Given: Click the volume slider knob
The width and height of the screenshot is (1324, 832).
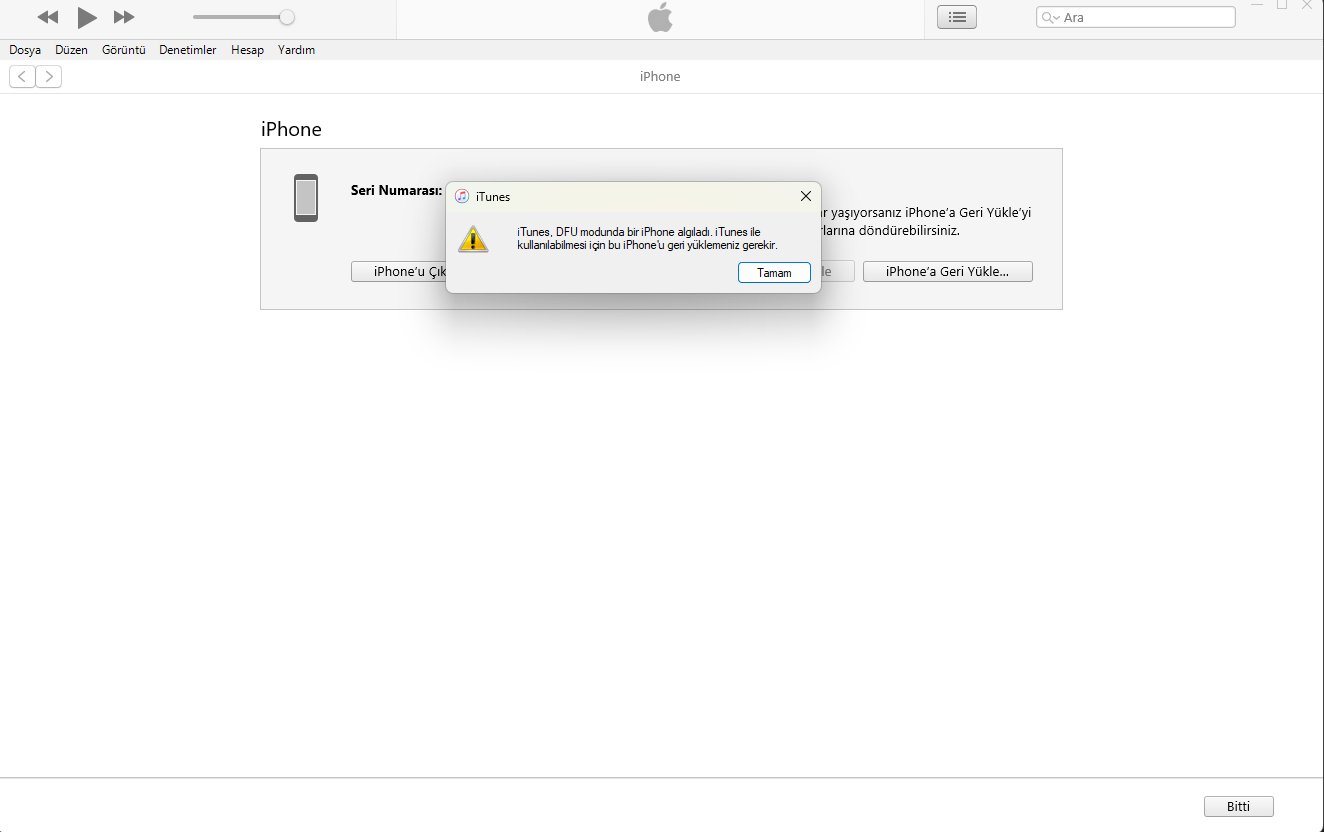Looking at the screenshot, I should [287, 17].
